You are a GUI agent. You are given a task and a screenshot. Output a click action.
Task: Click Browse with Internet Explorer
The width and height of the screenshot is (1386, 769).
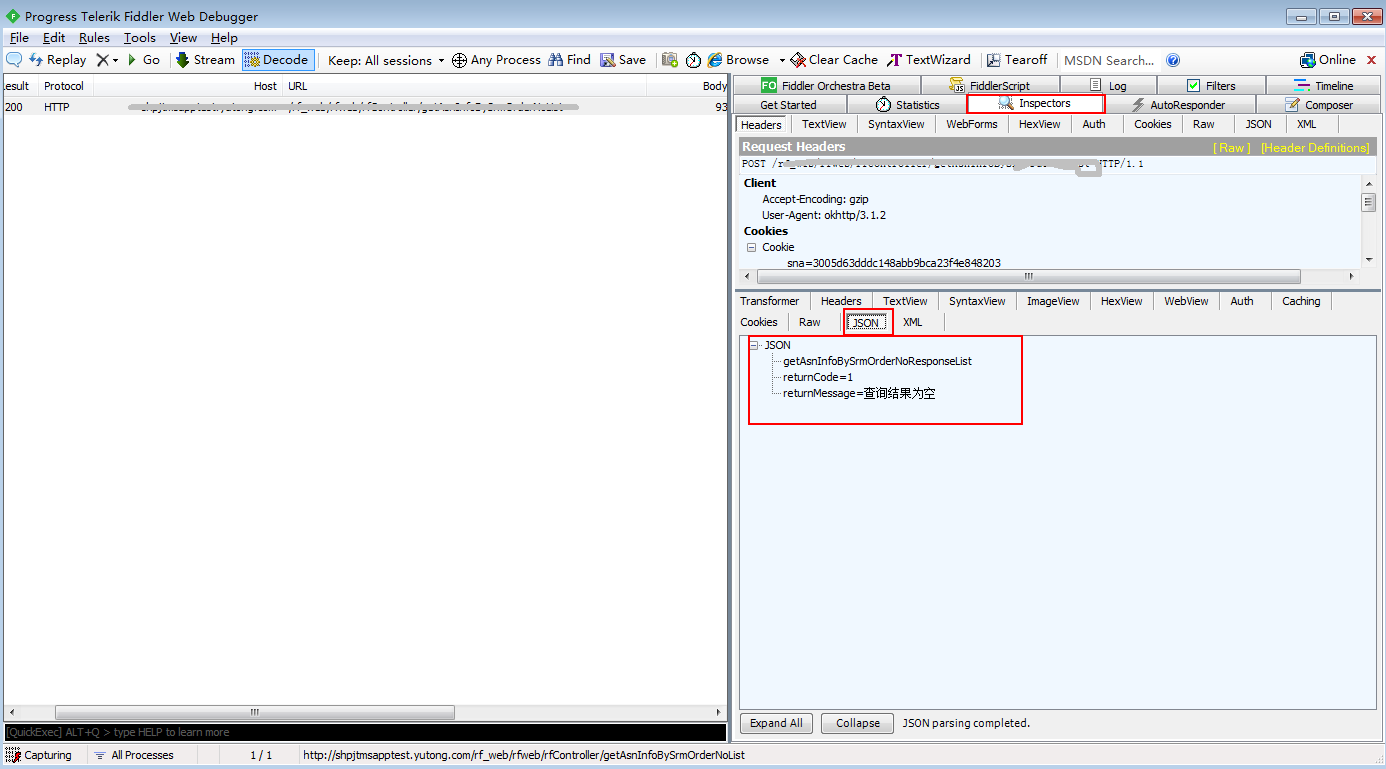738,60
